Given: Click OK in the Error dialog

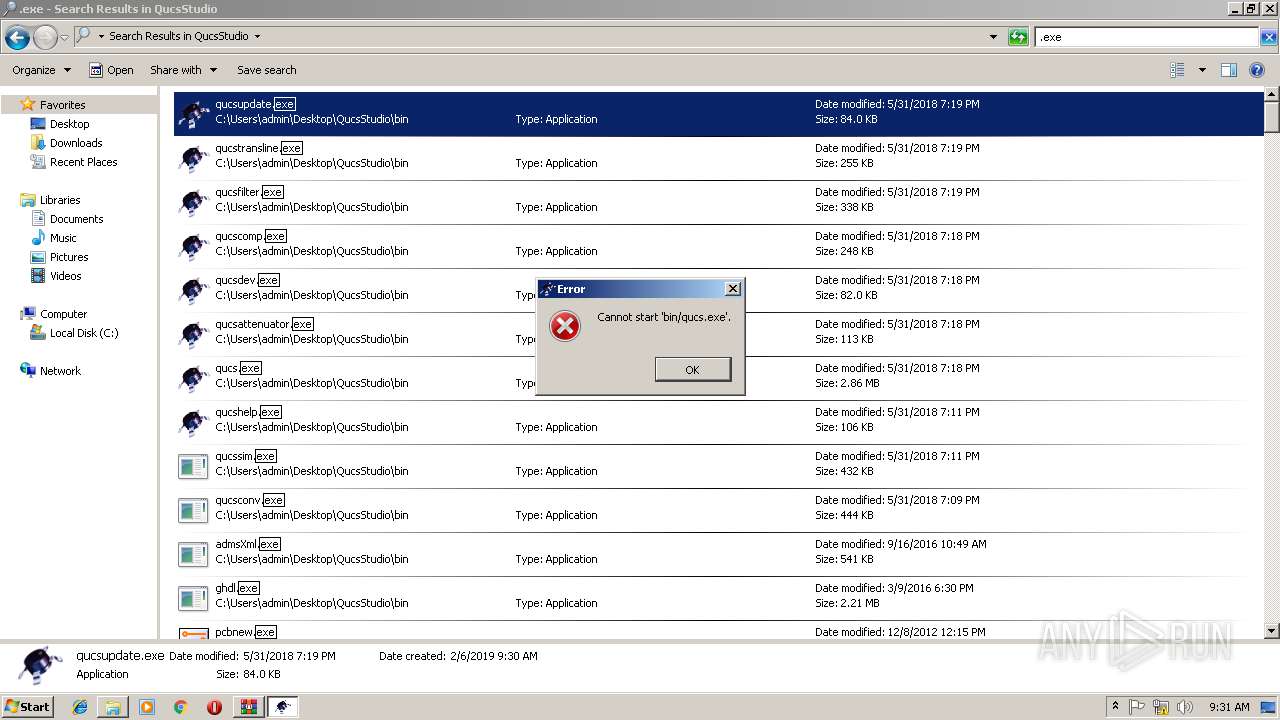Looking at the screenshot, I should 692,369.
